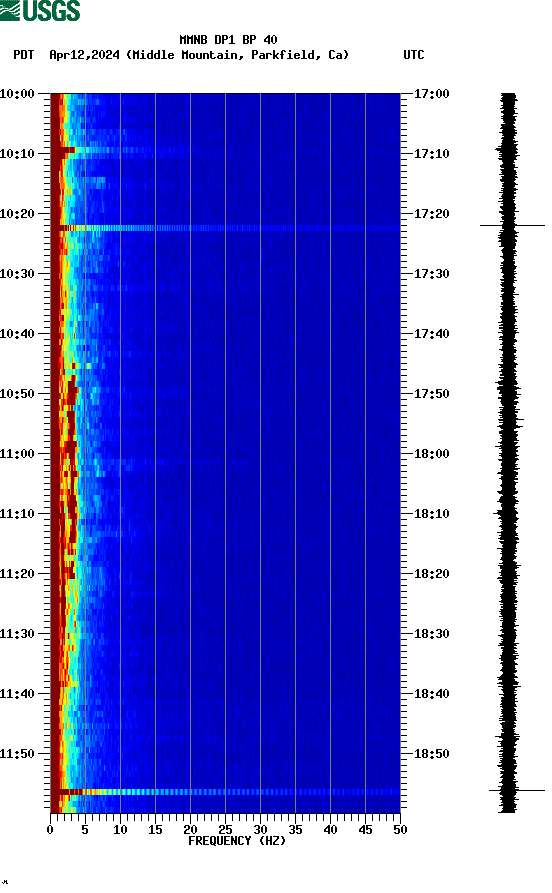Click the 17:30 UTC time label
This screenshot has width=552, height=893.
(432, 274)
